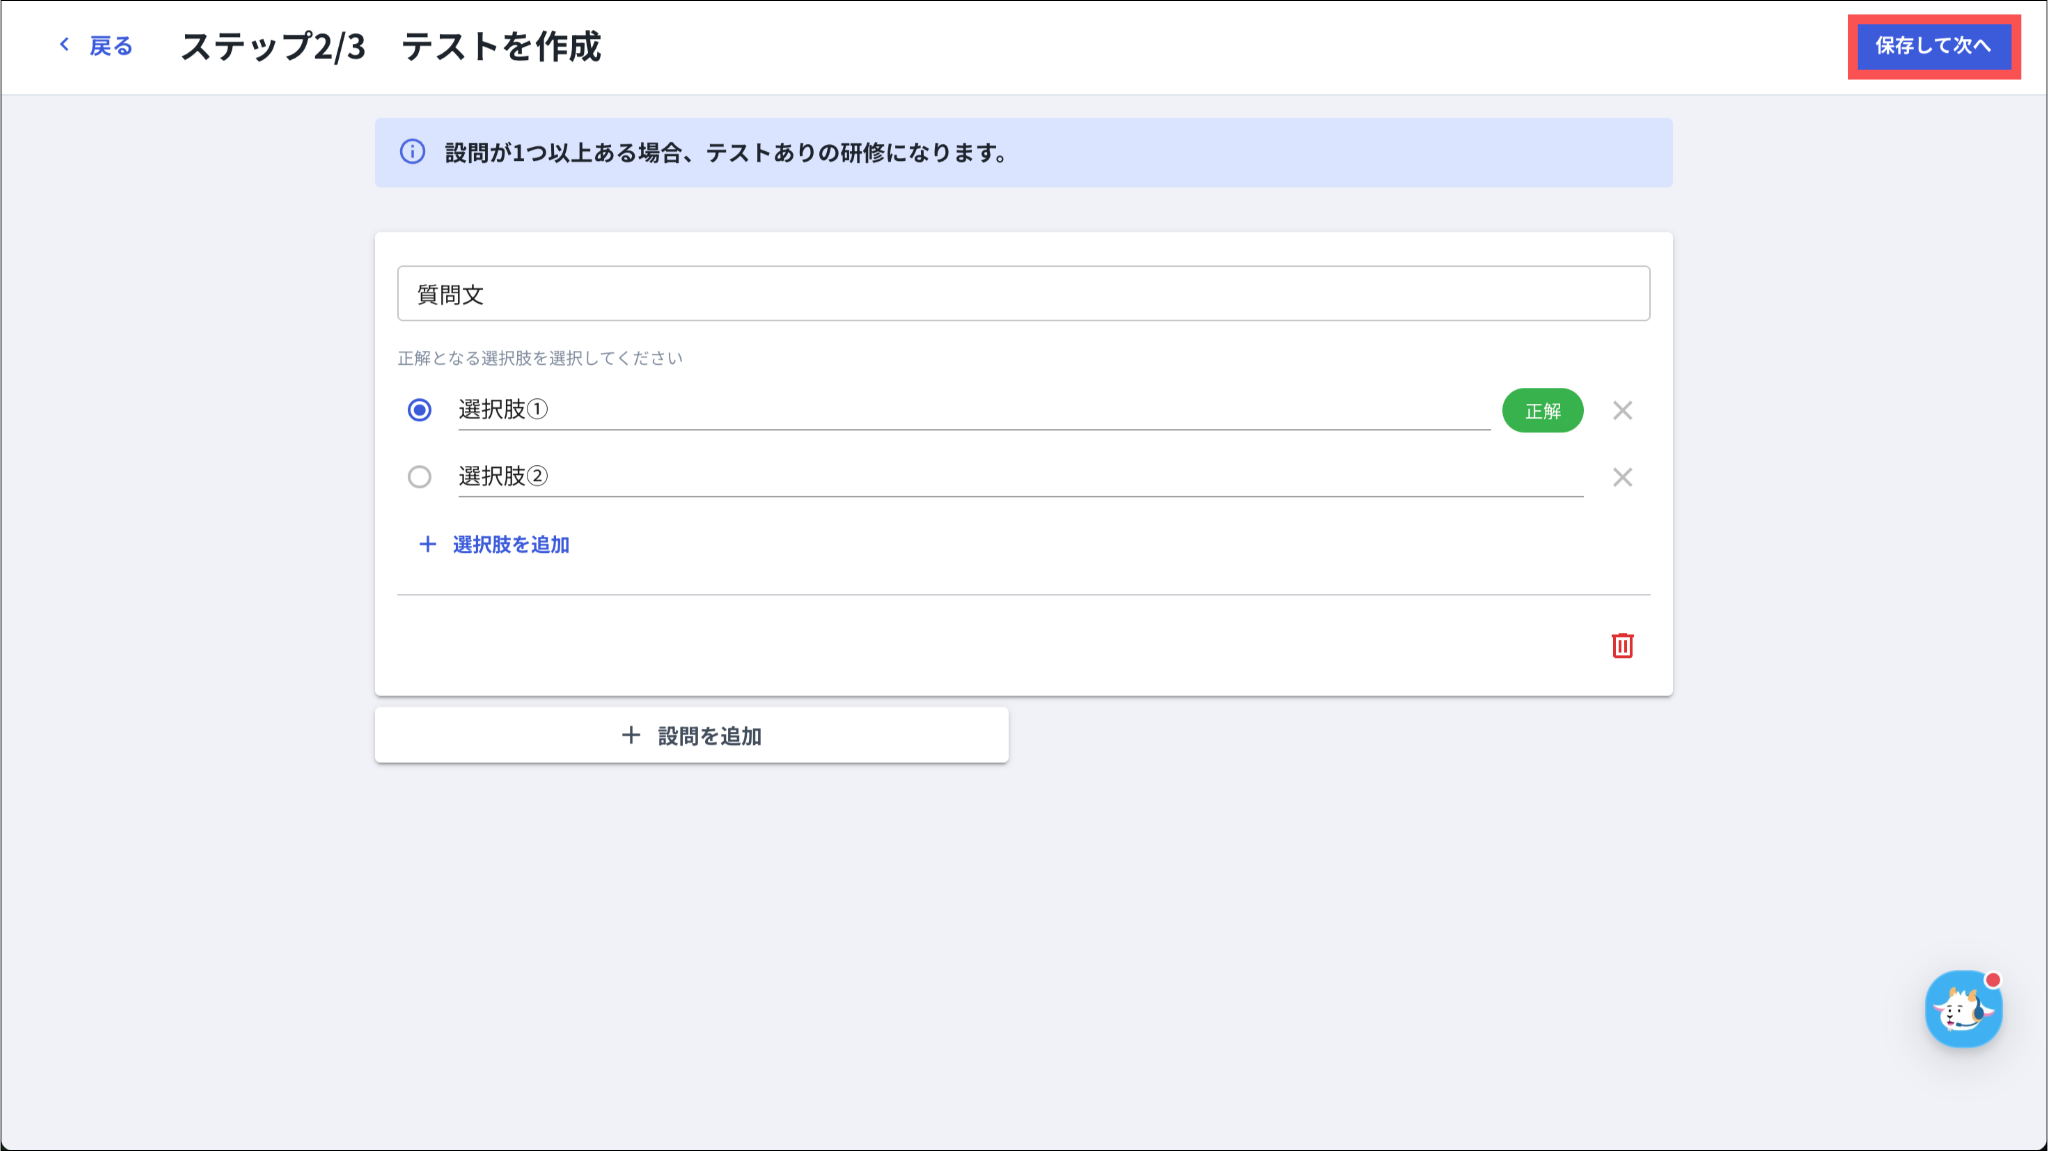Remove 選択肢① with its X icon
Viewport: 2048px width, 1151px height.
(1622, 411)
